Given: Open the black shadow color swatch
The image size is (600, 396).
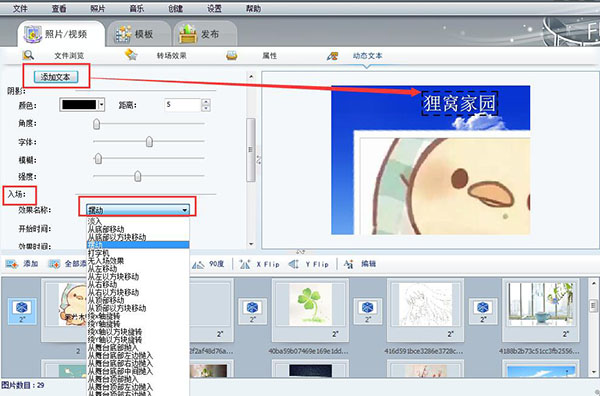Looking at the screenshot, I should 79,104.
